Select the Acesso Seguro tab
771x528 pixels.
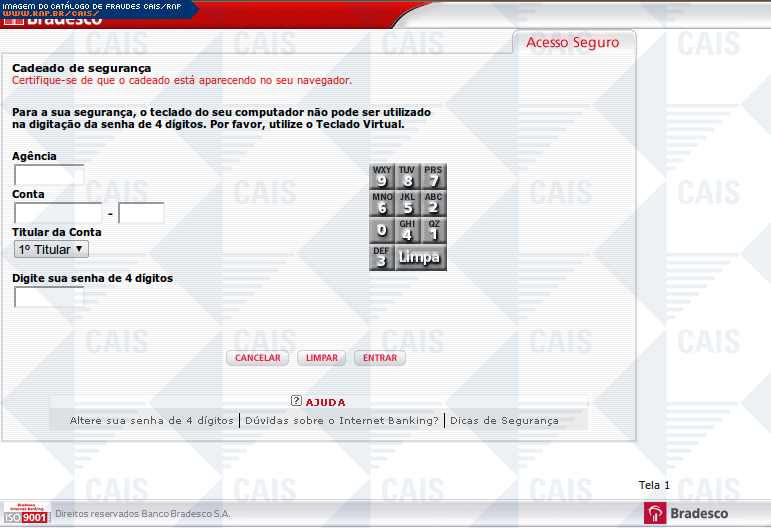[572, 43]
